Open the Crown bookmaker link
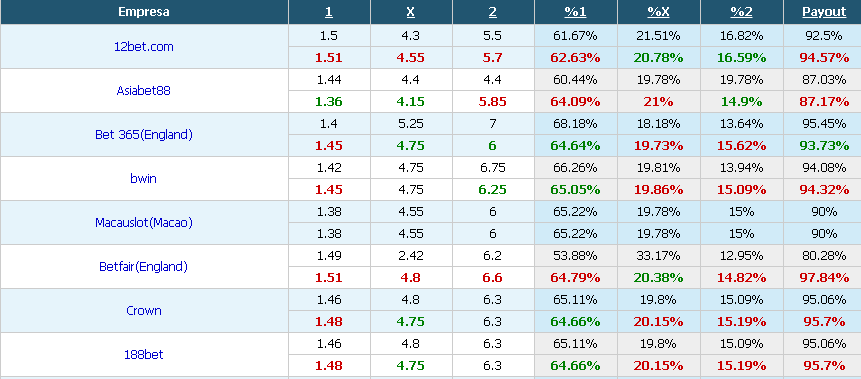 point(143,310)
